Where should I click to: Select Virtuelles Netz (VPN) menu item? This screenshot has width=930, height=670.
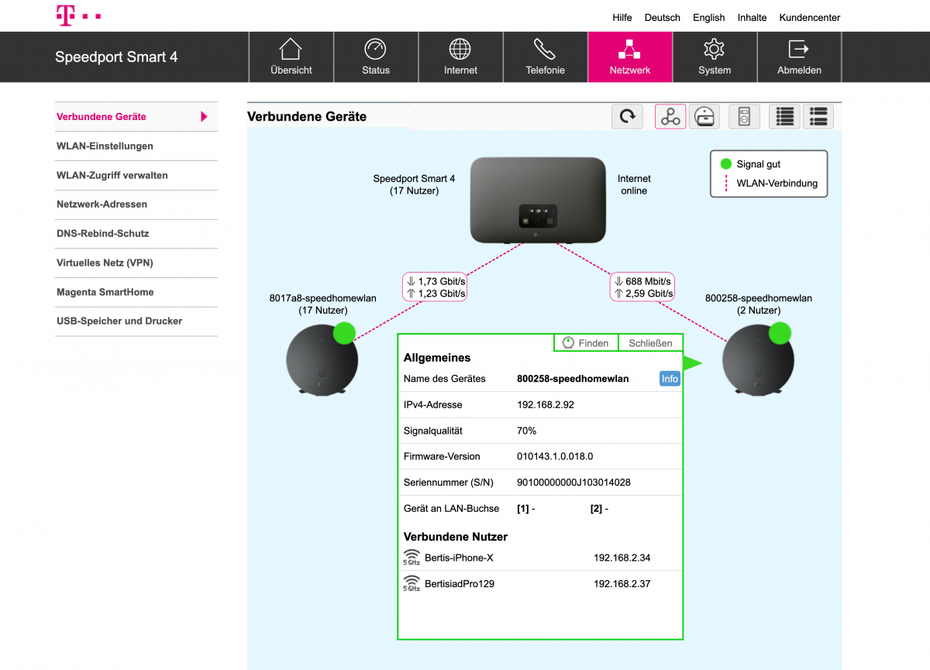pos(105,263)
